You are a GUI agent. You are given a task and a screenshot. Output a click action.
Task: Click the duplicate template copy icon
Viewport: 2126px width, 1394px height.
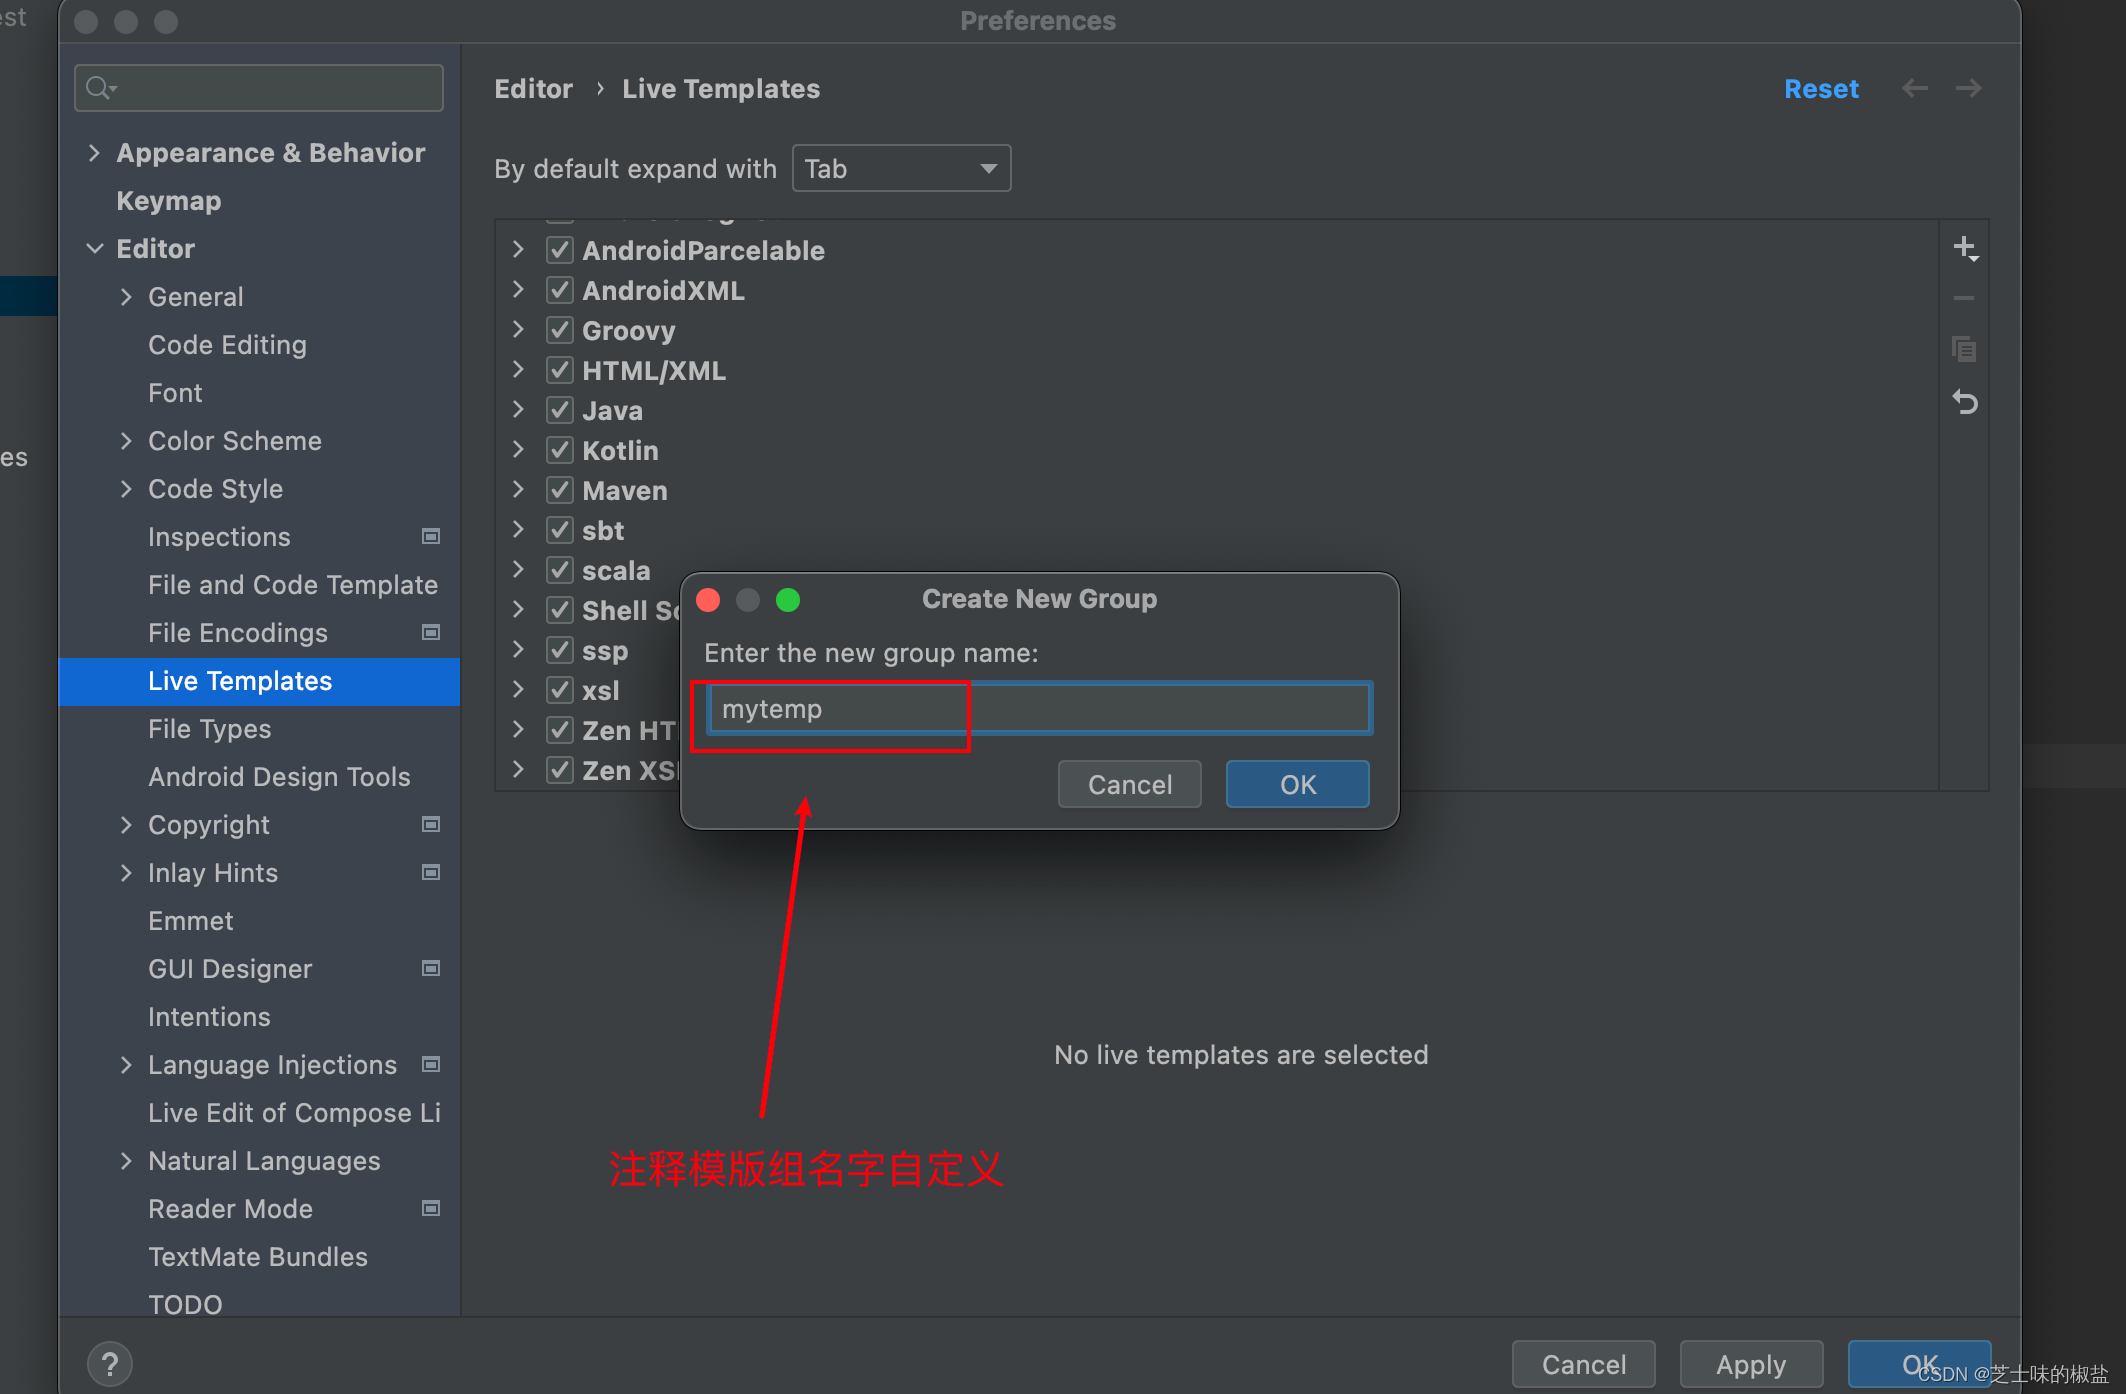1964,349
